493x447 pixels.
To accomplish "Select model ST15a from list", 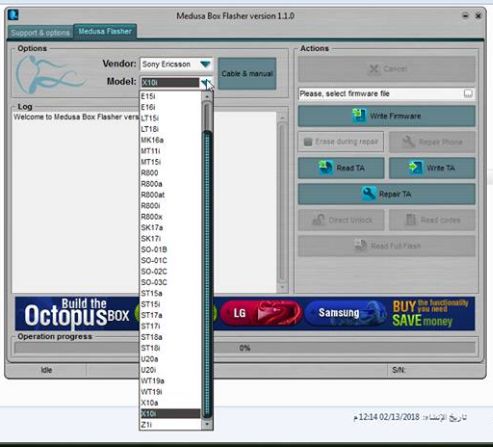I will (x=170, y=293).
